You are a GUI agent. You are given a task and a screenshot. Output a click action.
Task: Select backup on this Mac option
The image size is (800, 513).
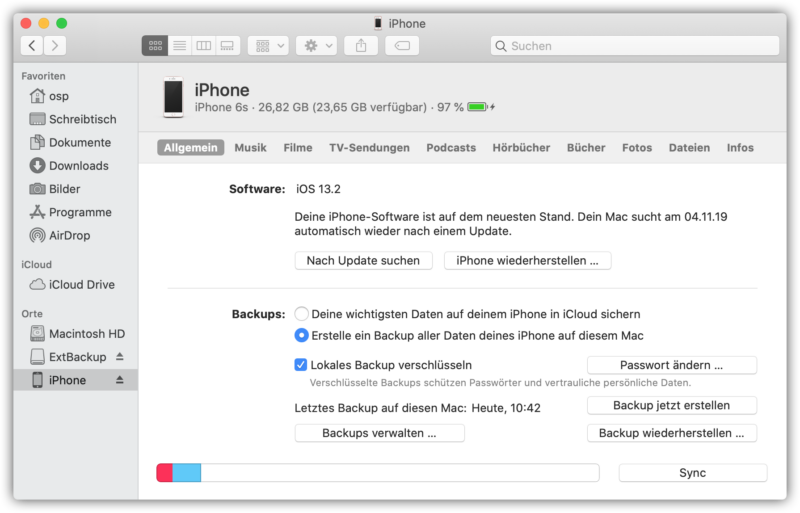[x=302, y=336]
